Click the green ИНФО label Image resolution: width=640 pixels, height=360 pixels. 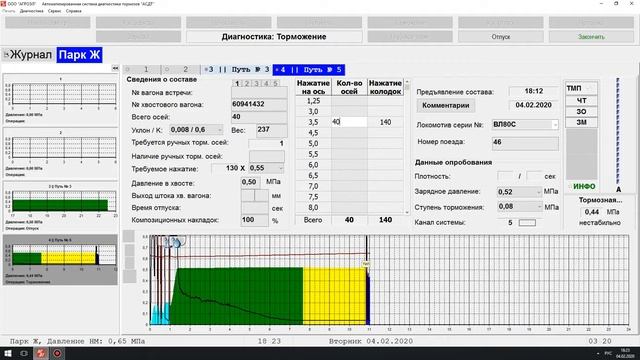coord(584,187)
